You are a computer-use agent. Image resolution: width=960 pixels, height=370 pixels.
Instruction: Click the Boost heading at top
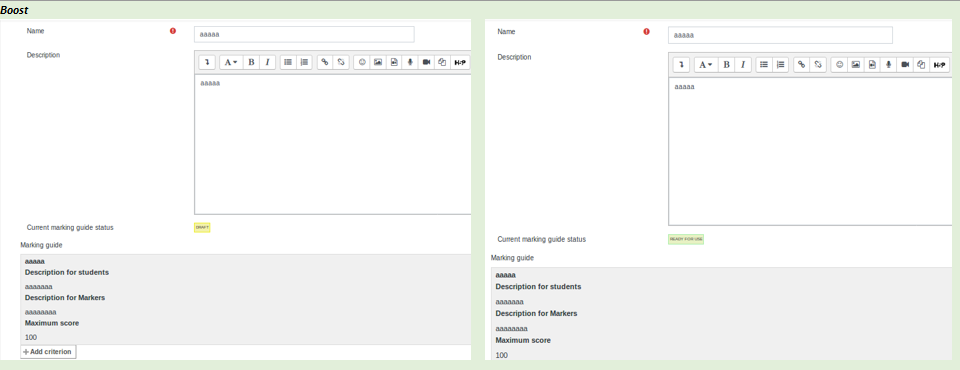pyautogui.click(x=14, y=10)
